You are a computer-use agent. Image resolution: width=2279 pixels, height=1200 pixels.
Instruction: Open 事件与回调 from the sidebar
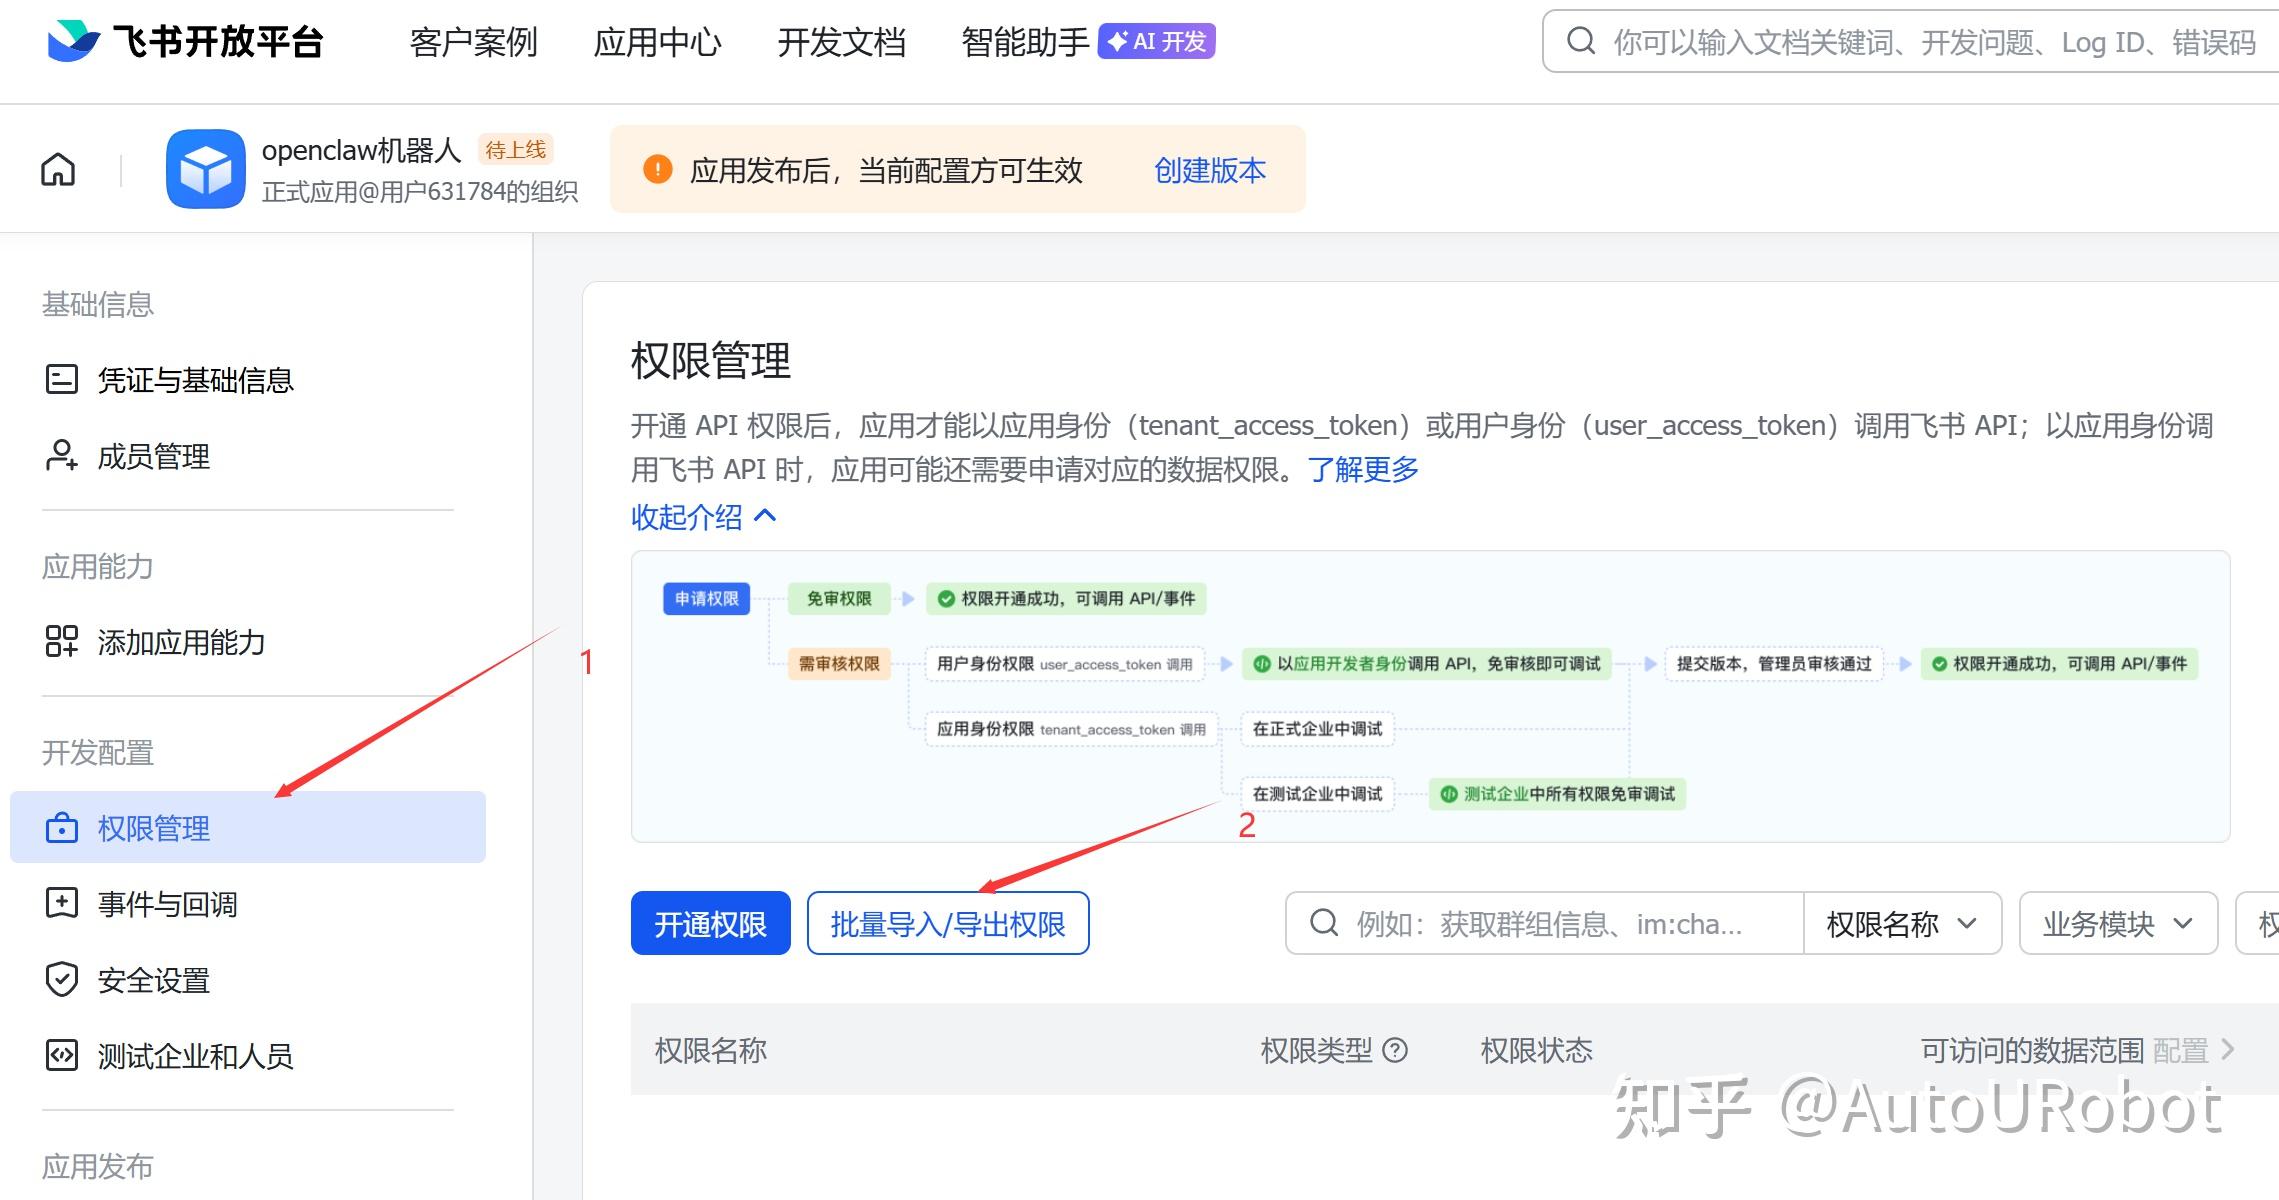coord(167,904)
